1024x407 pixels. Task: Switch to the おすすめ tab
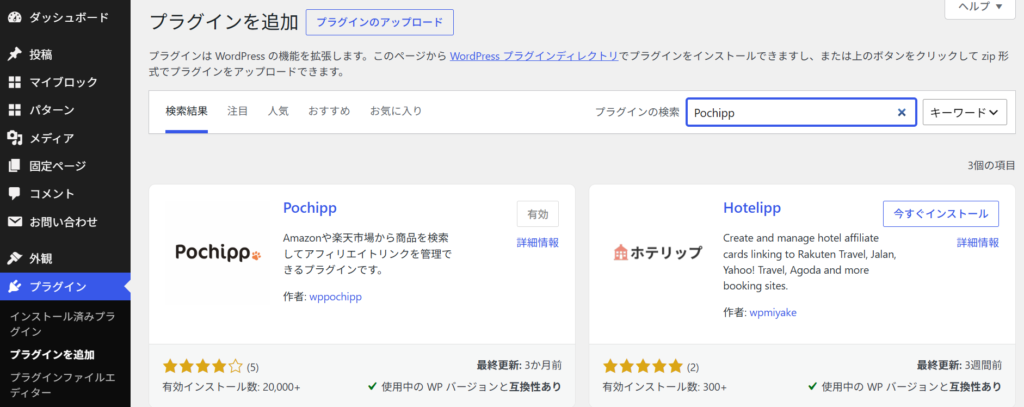pos(329,111)
